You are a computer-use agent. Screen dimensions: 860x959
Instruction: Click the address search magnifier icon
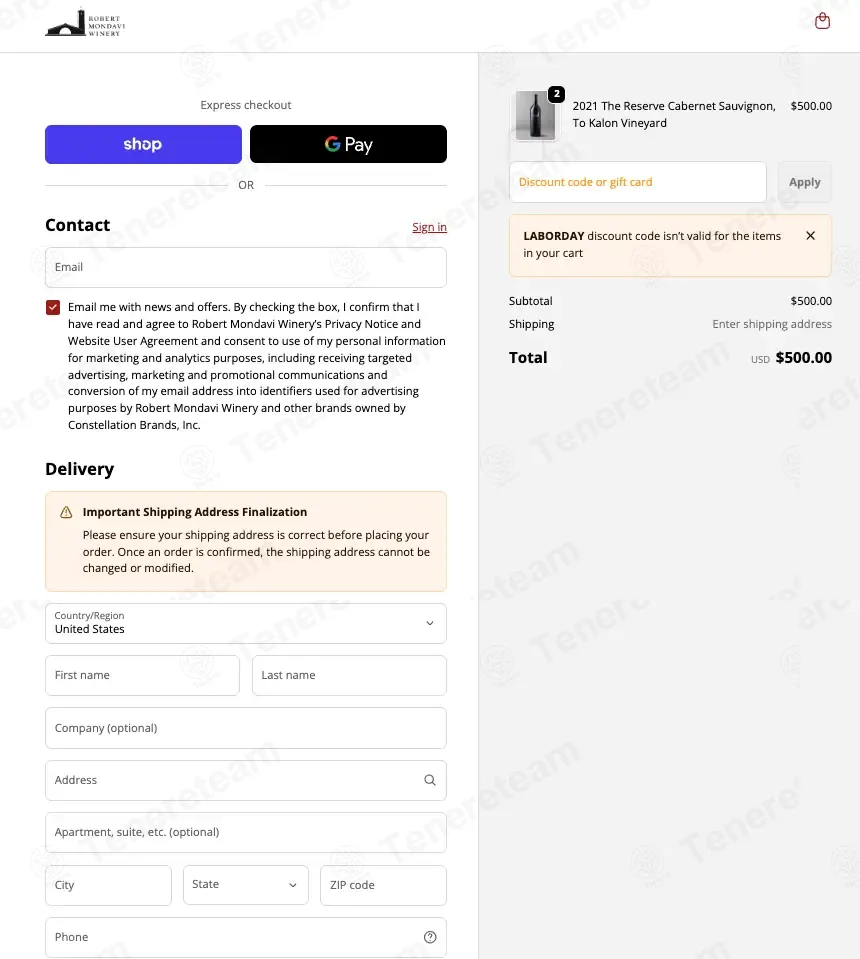tap(430, 780)
